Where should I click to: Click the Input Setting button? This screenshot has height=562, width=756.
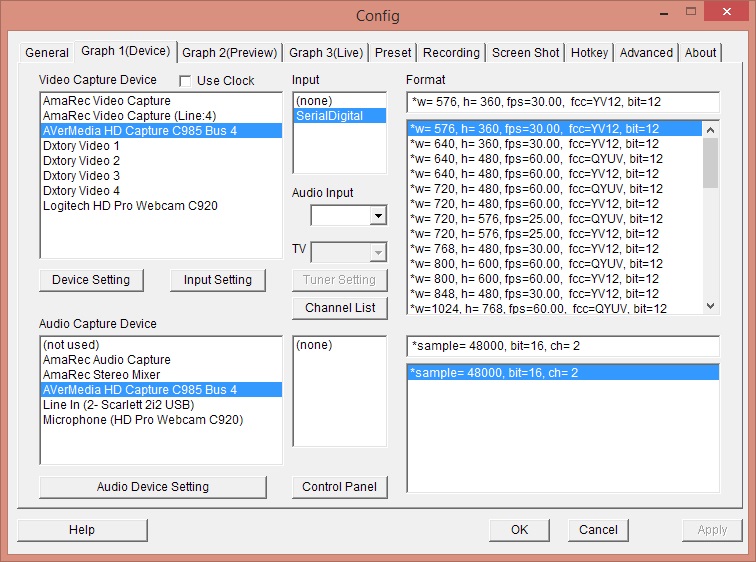pyautogui.click(x=217, y=280)
